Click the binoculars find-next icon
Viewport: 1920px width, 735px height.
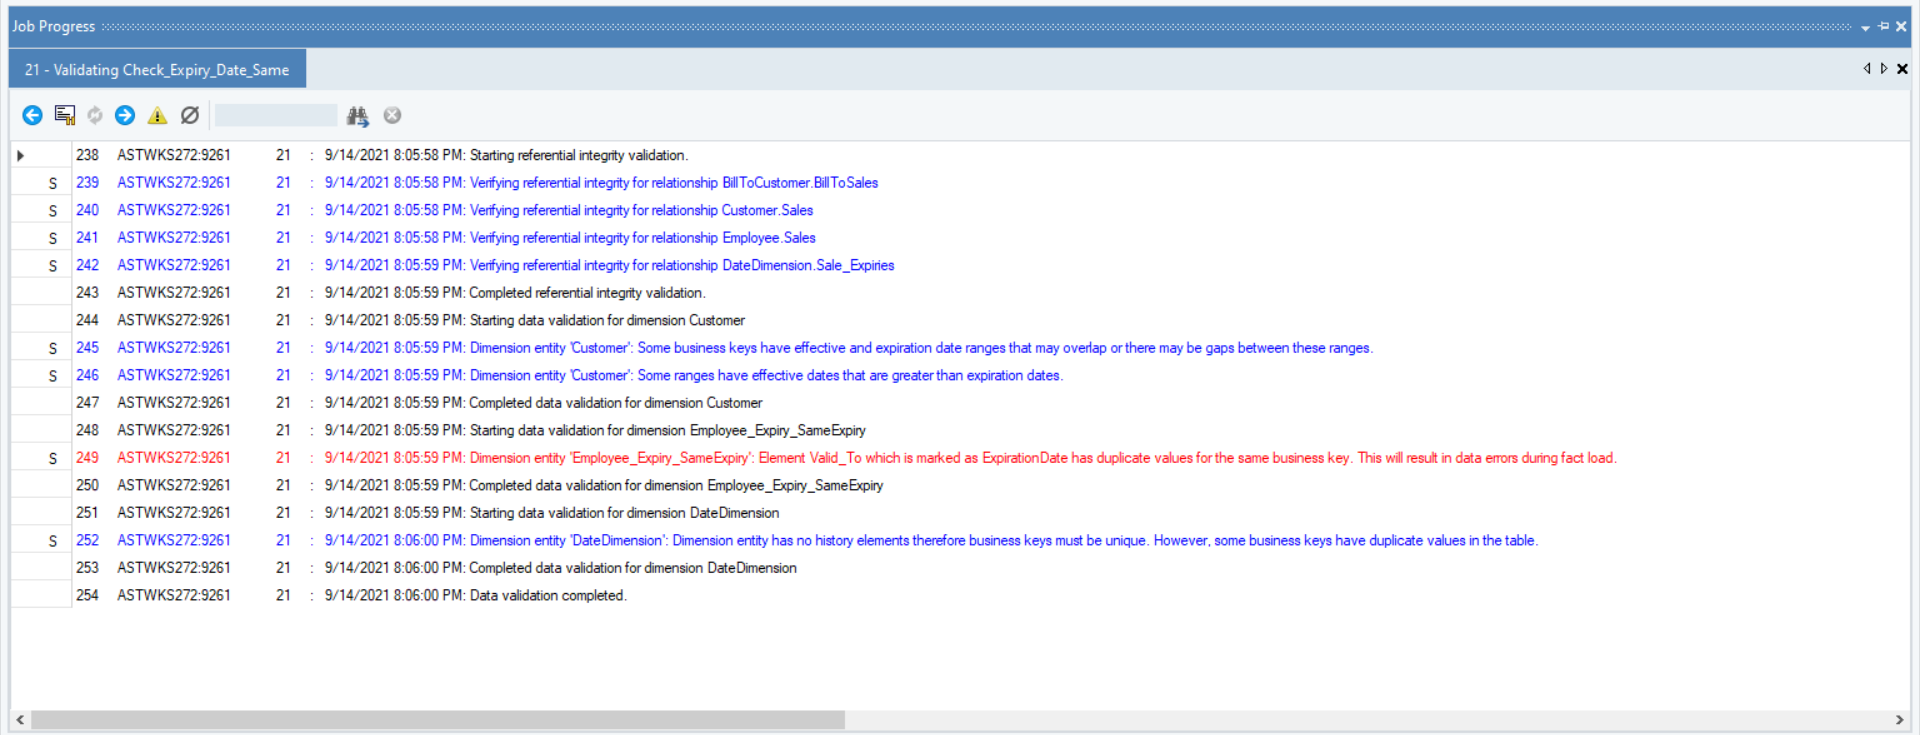pyautogui.click(x=358, y=116)
